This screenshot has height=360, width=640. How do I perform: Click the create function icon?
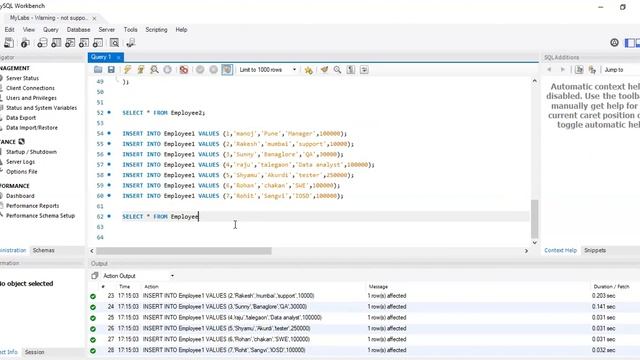[98, 43]
